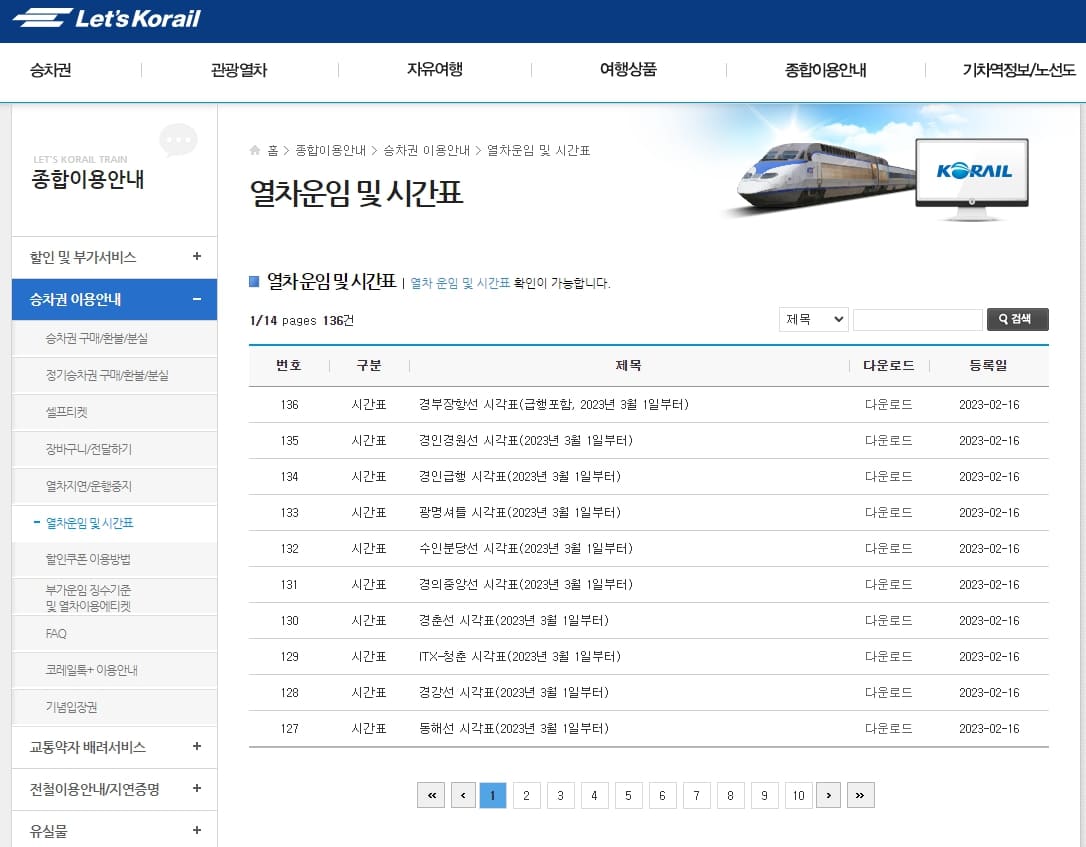
Task: Click the speech bubble icon above 종합이용안내
Action: (x=178, y=140)
